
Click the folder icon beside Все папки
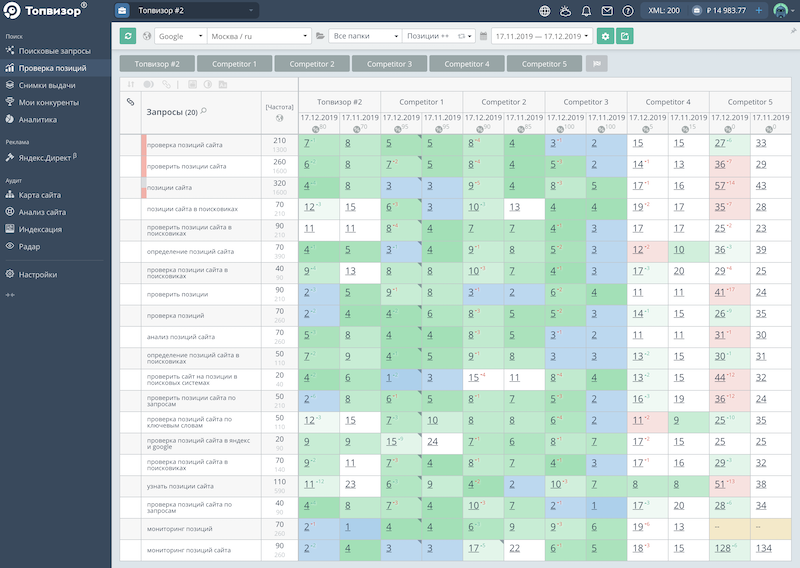pos(320,36)
